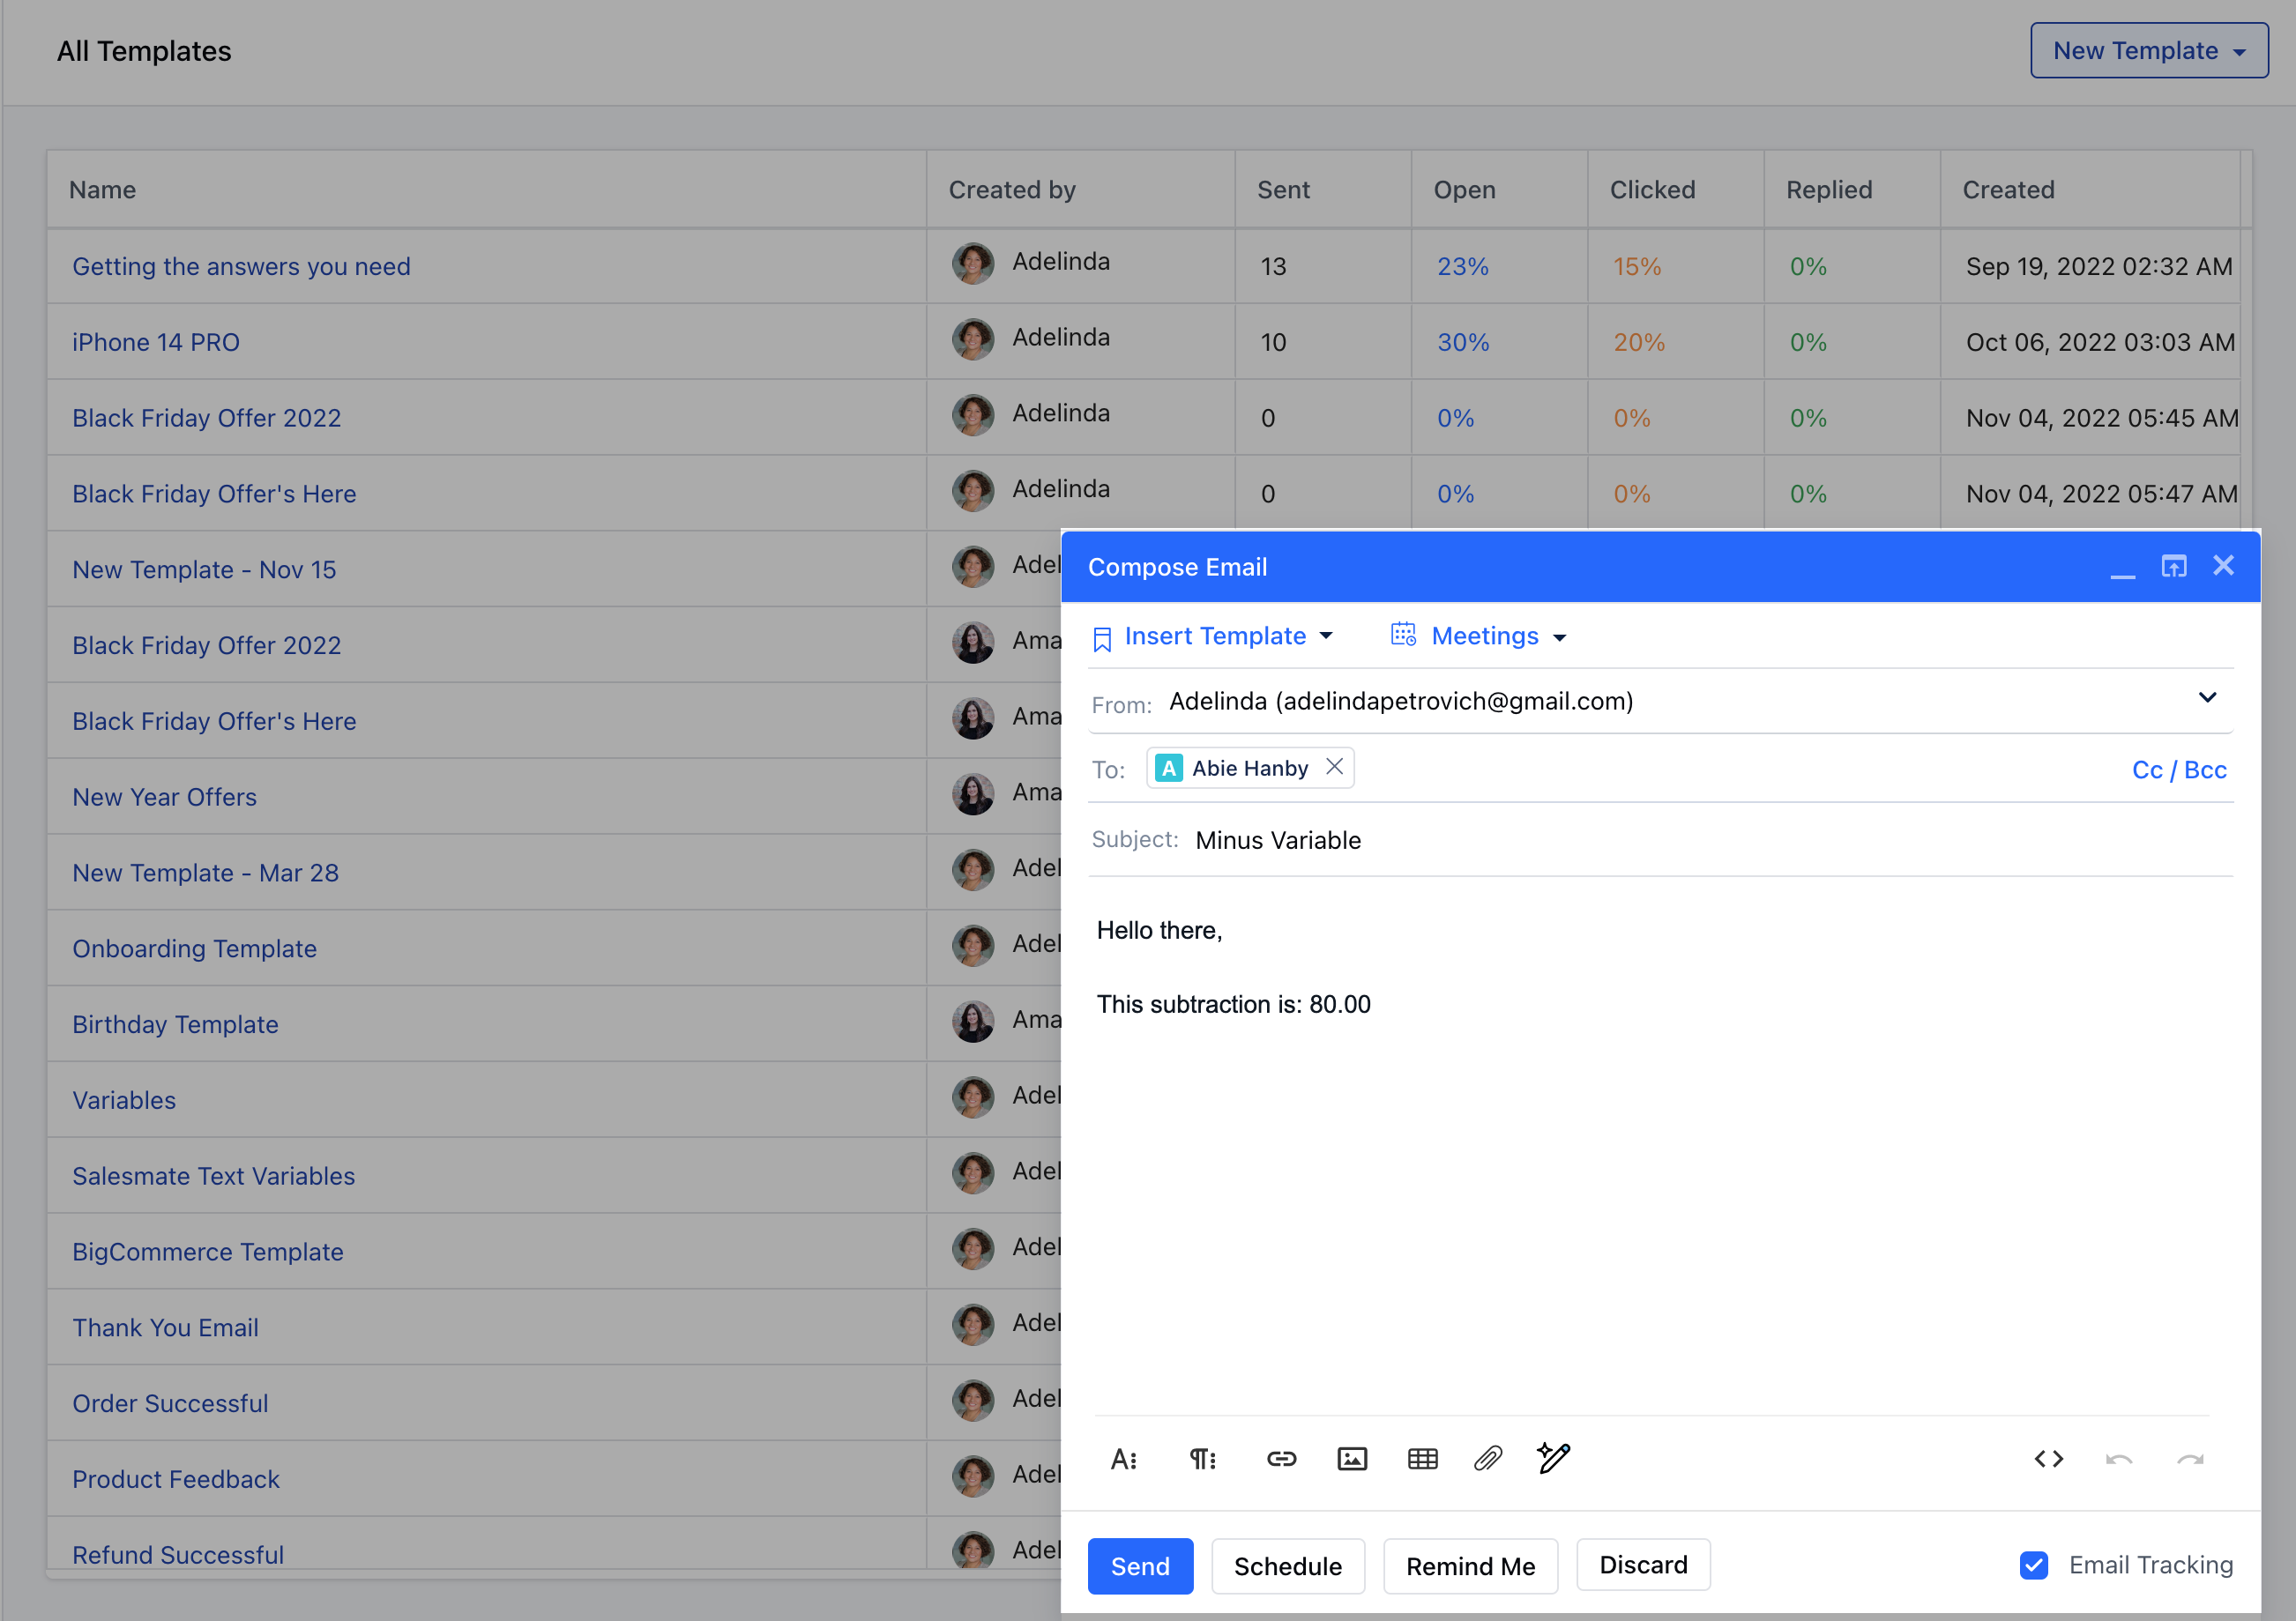Insert a link using link icon
The width and height of the screenshot is (2296, 1621).
point(1281,1459)
